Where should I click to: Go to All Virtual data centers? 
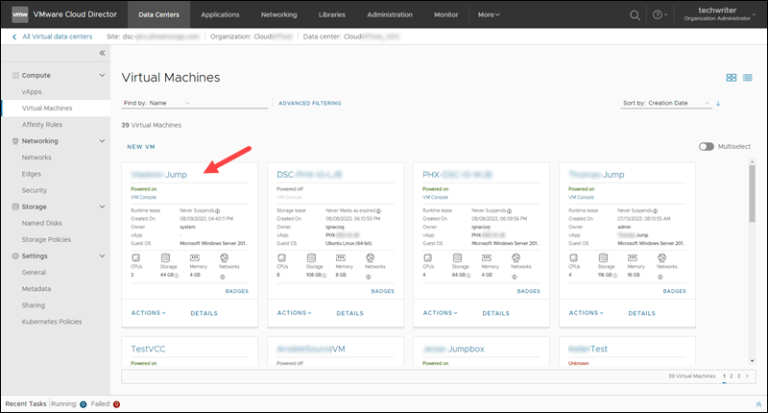point(57,37)
